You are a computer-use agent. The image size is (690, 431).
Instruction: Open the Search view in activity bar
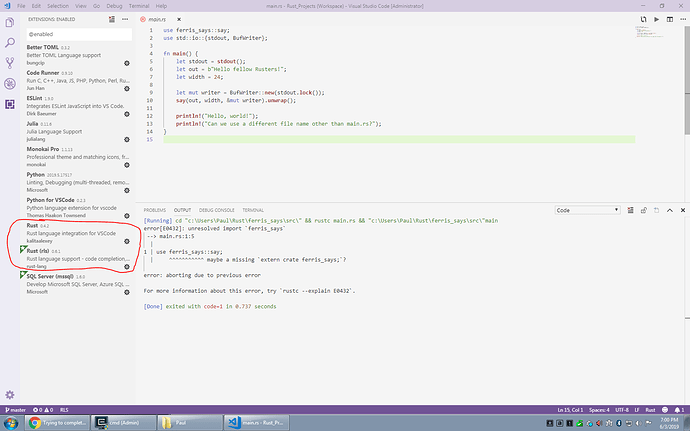point(10,43)
